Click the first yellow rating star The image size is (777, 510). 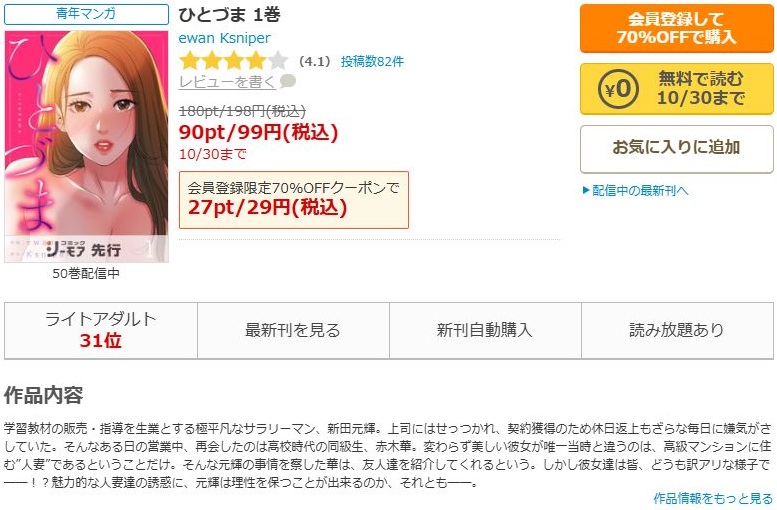189,61
